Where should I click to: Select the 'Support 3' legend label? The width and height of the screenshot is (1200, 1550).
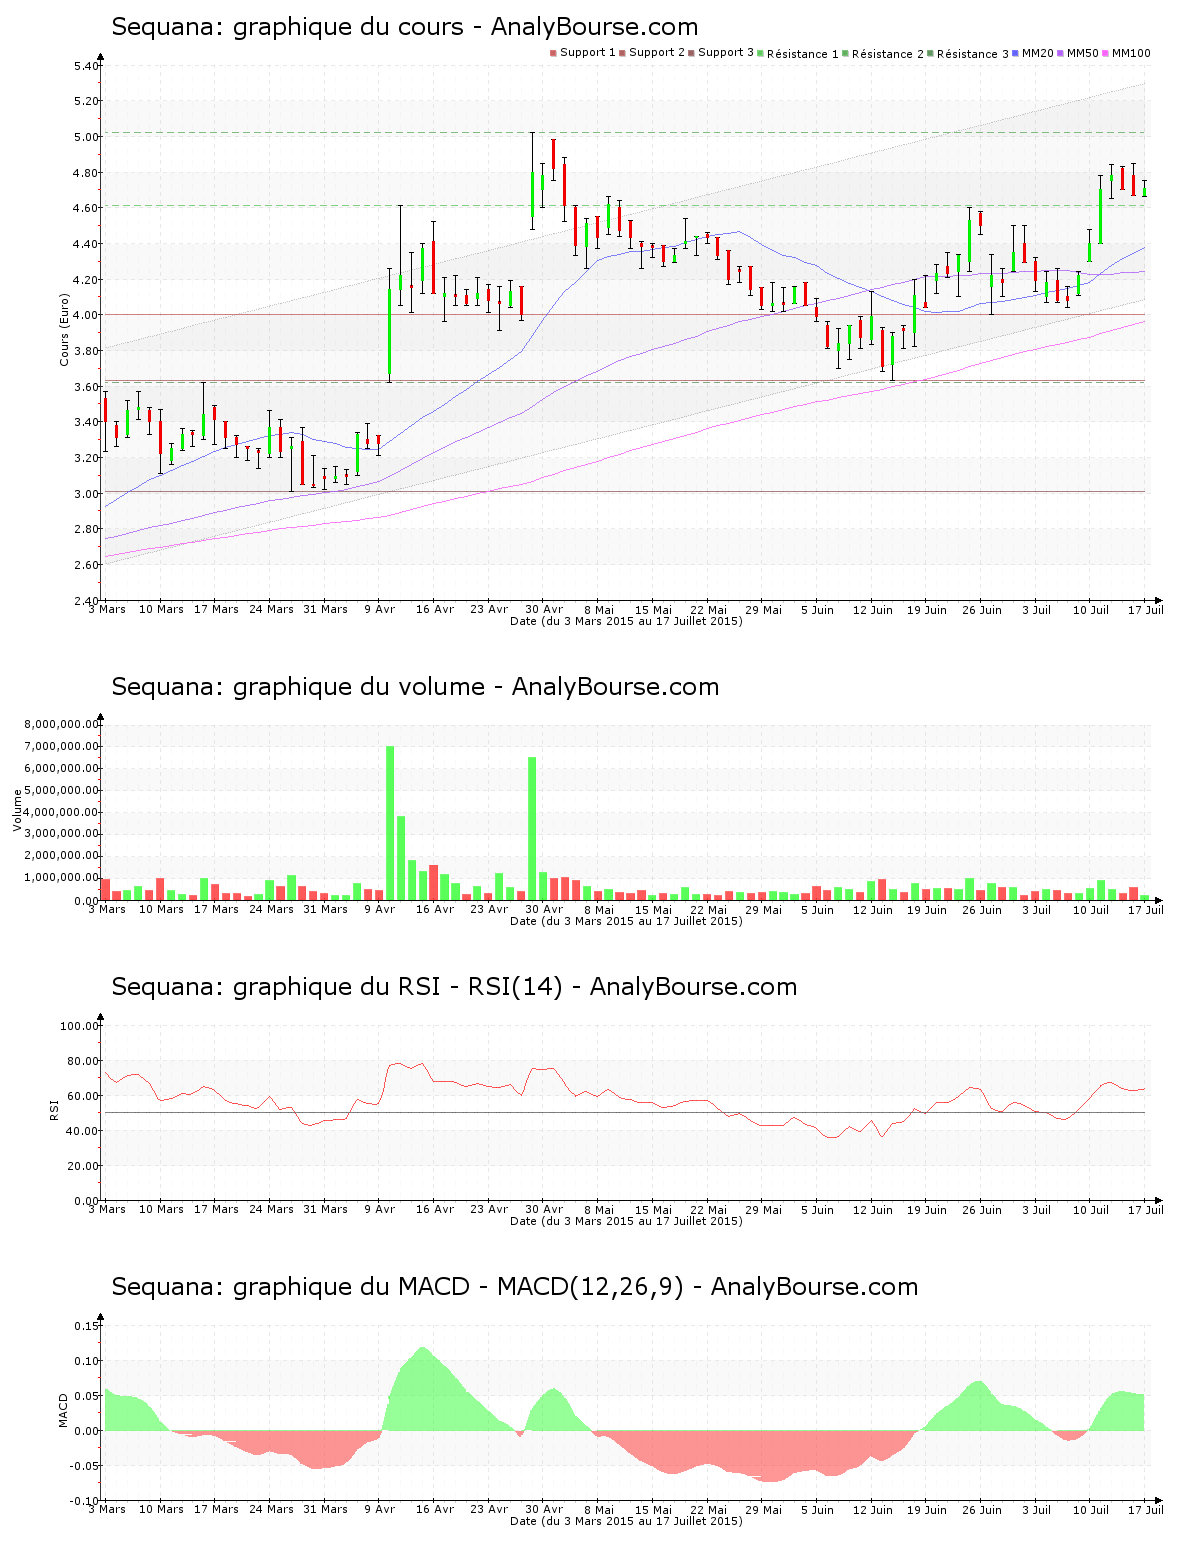(x=726, y=53)
